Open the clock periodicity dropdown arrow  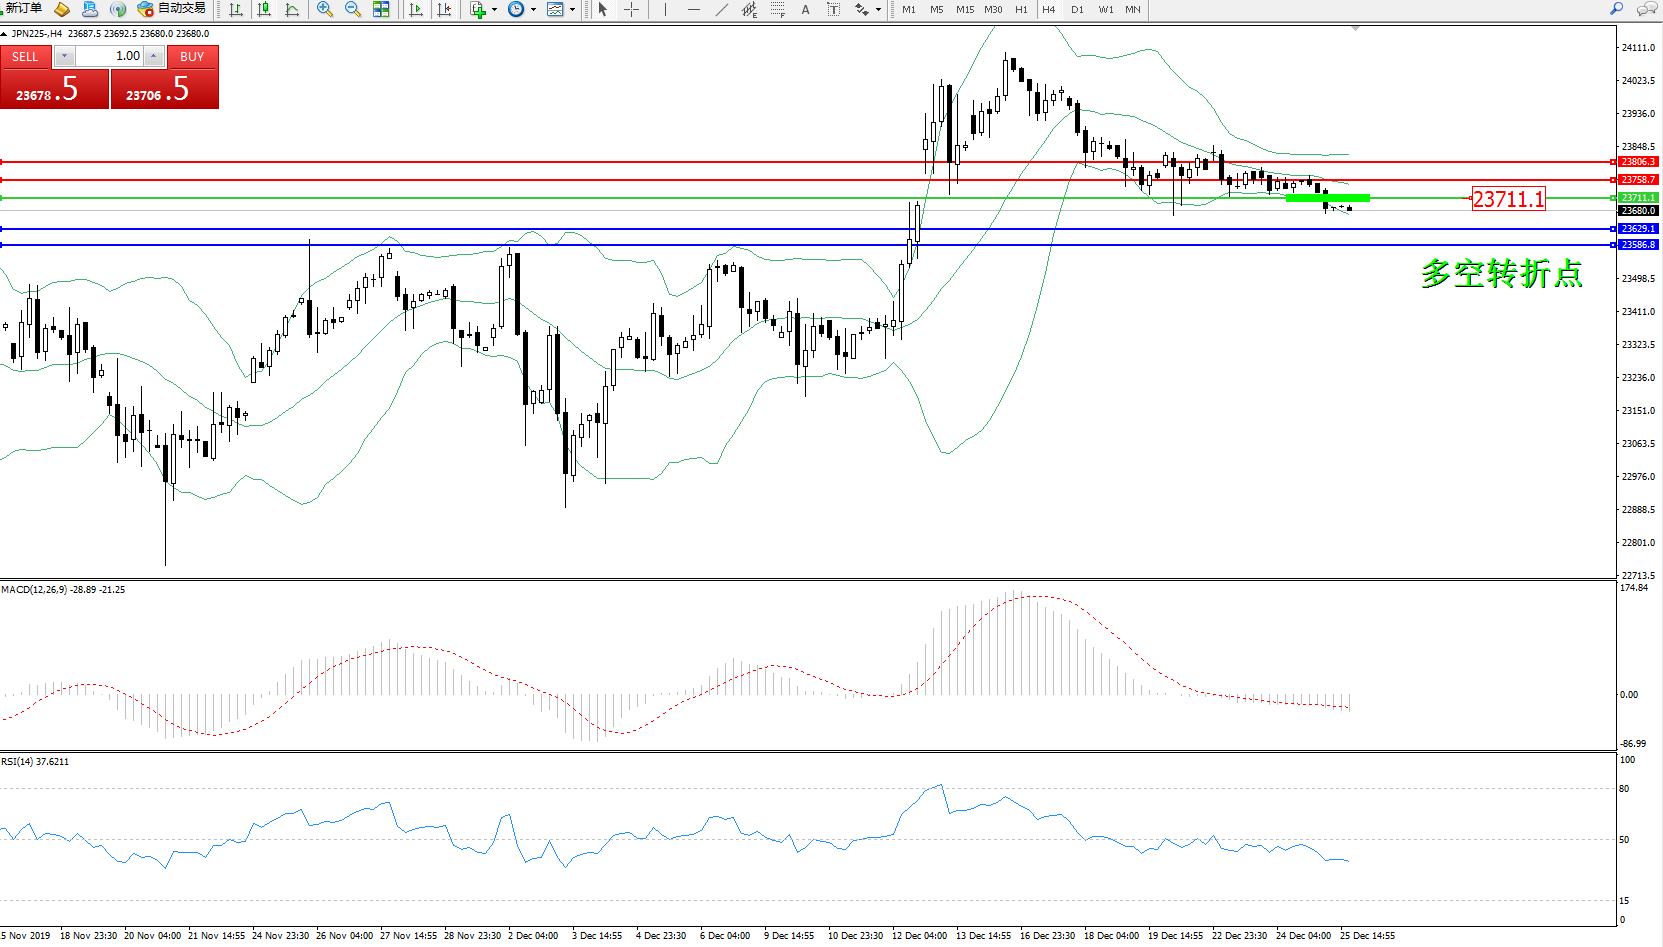pyautogui.click(x=533, y=10)
